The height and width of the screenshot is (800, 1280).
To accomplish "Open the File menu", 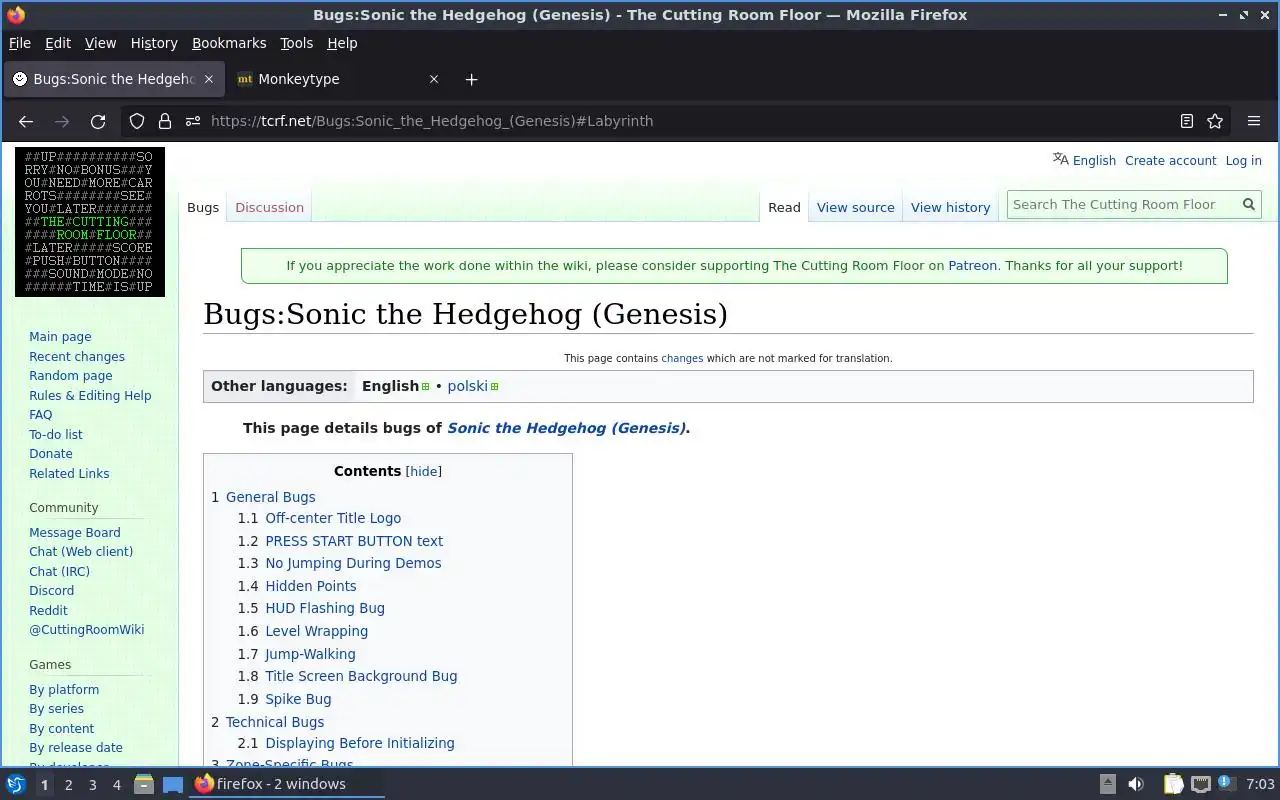I will click(x=20, y=43).
